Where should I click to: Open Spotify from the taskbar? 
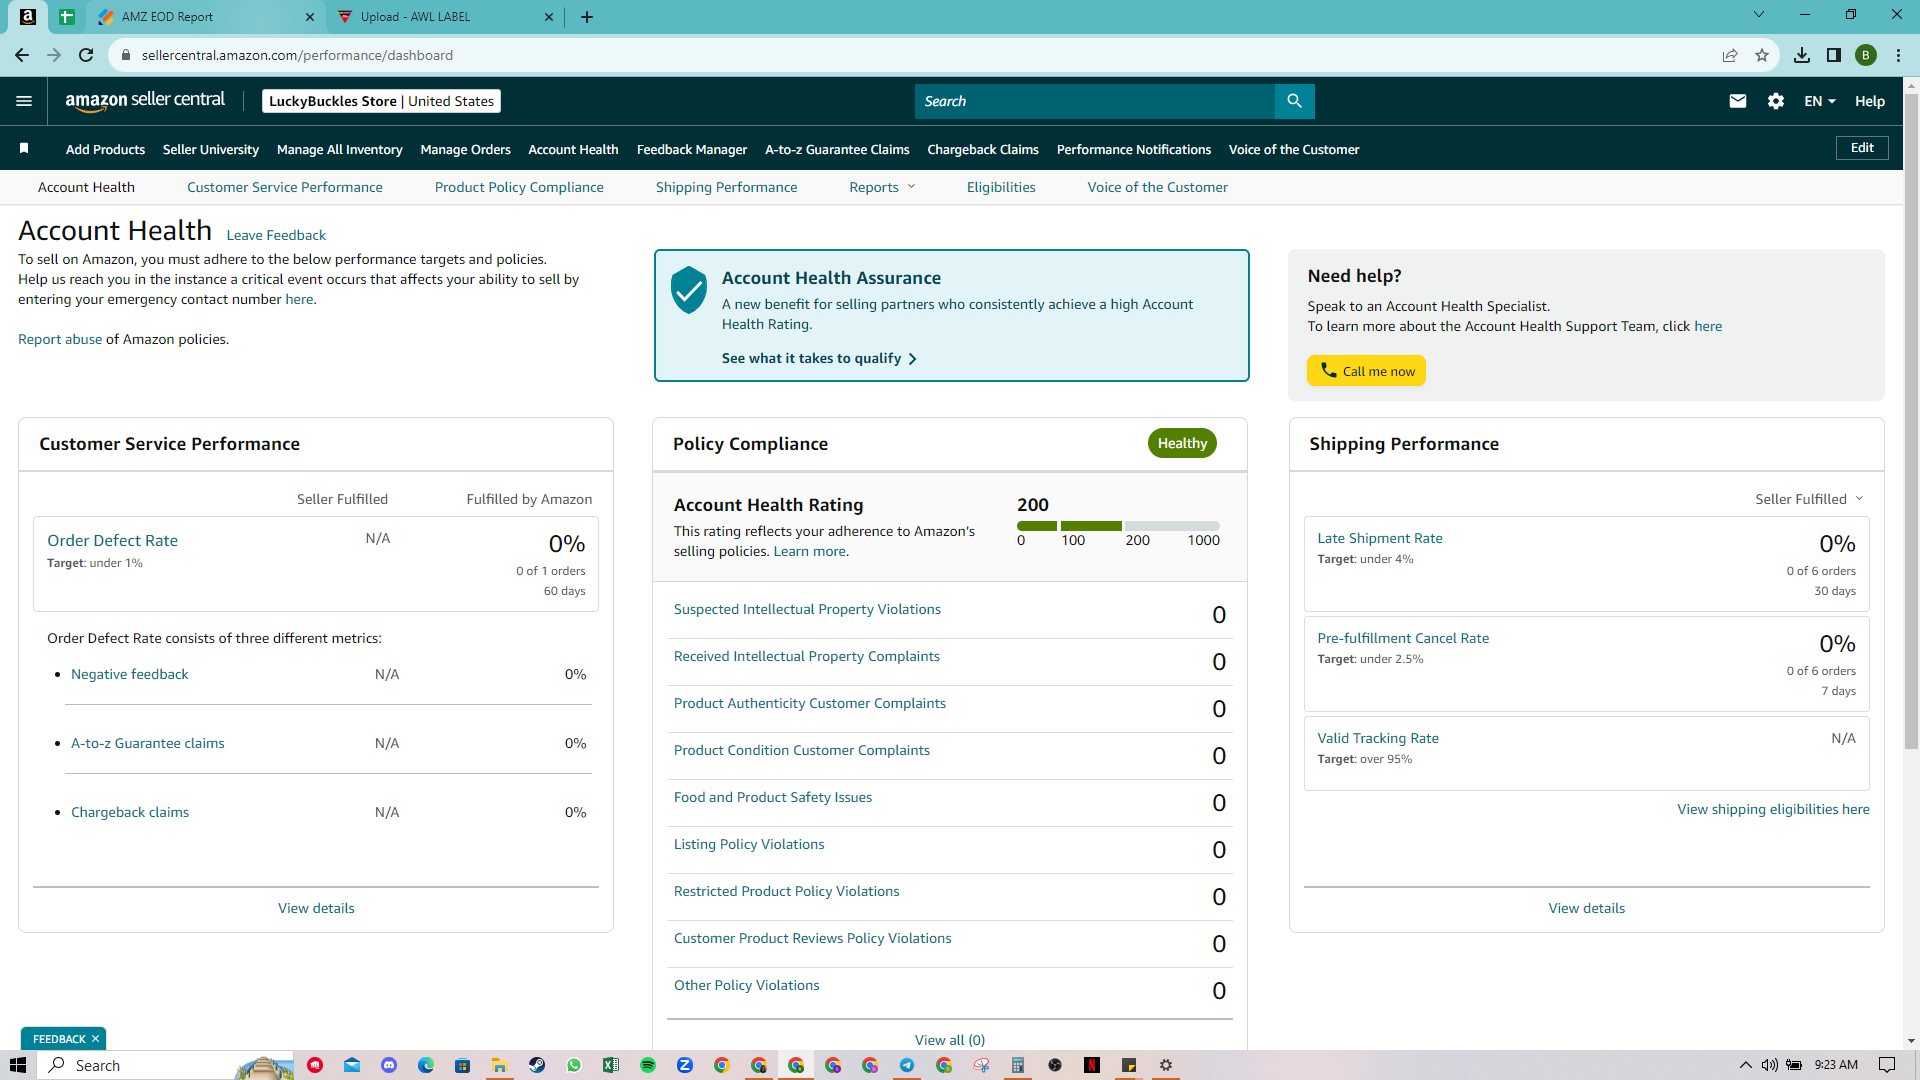coord(648,1065)
